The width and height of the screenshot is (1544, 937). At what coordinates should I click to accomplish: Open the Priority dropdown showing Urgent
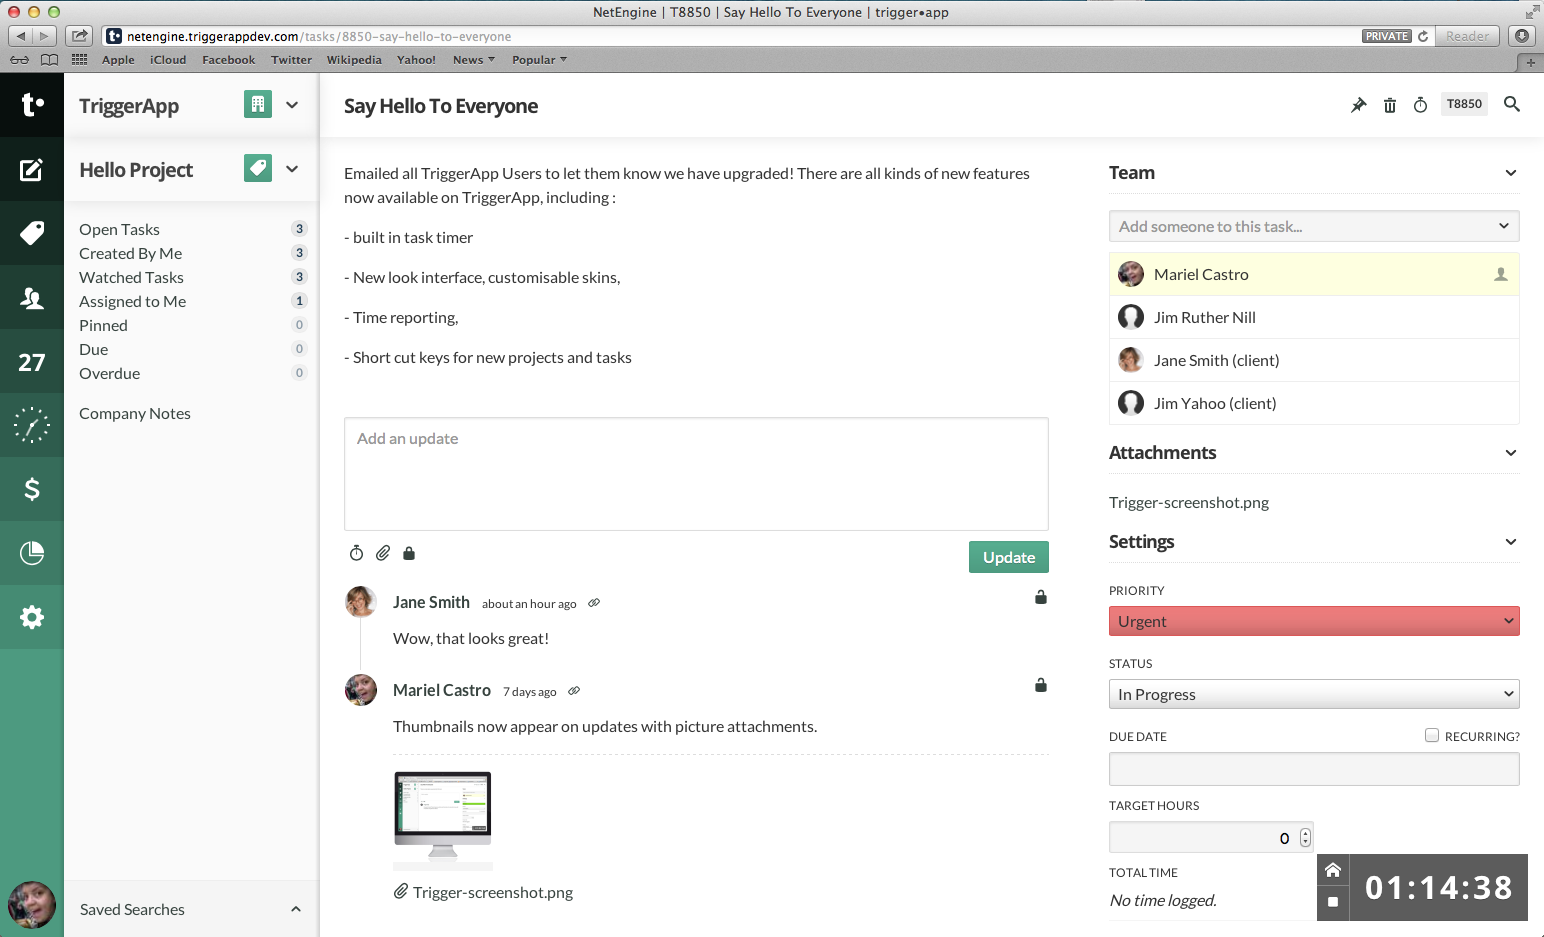pos(1313,621)
